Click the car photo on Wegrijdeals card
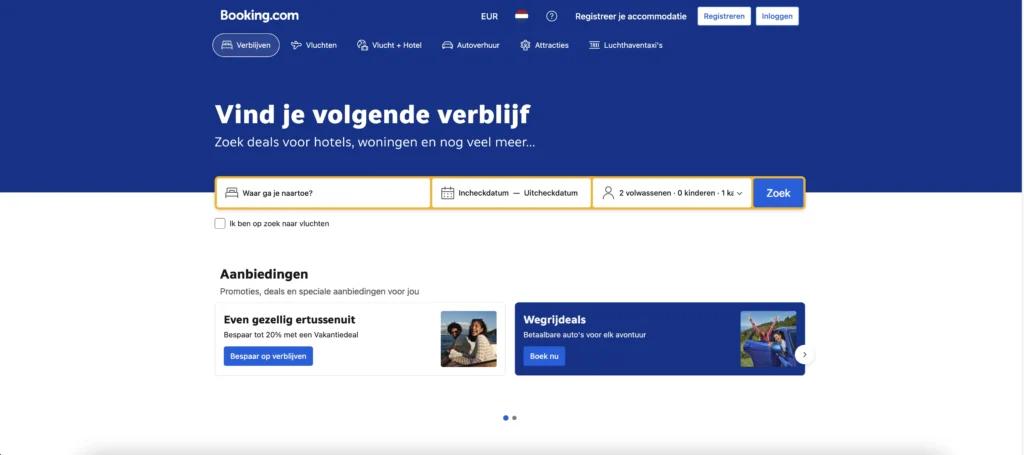Screen dimensions: 1024x455 pos(768,339)
